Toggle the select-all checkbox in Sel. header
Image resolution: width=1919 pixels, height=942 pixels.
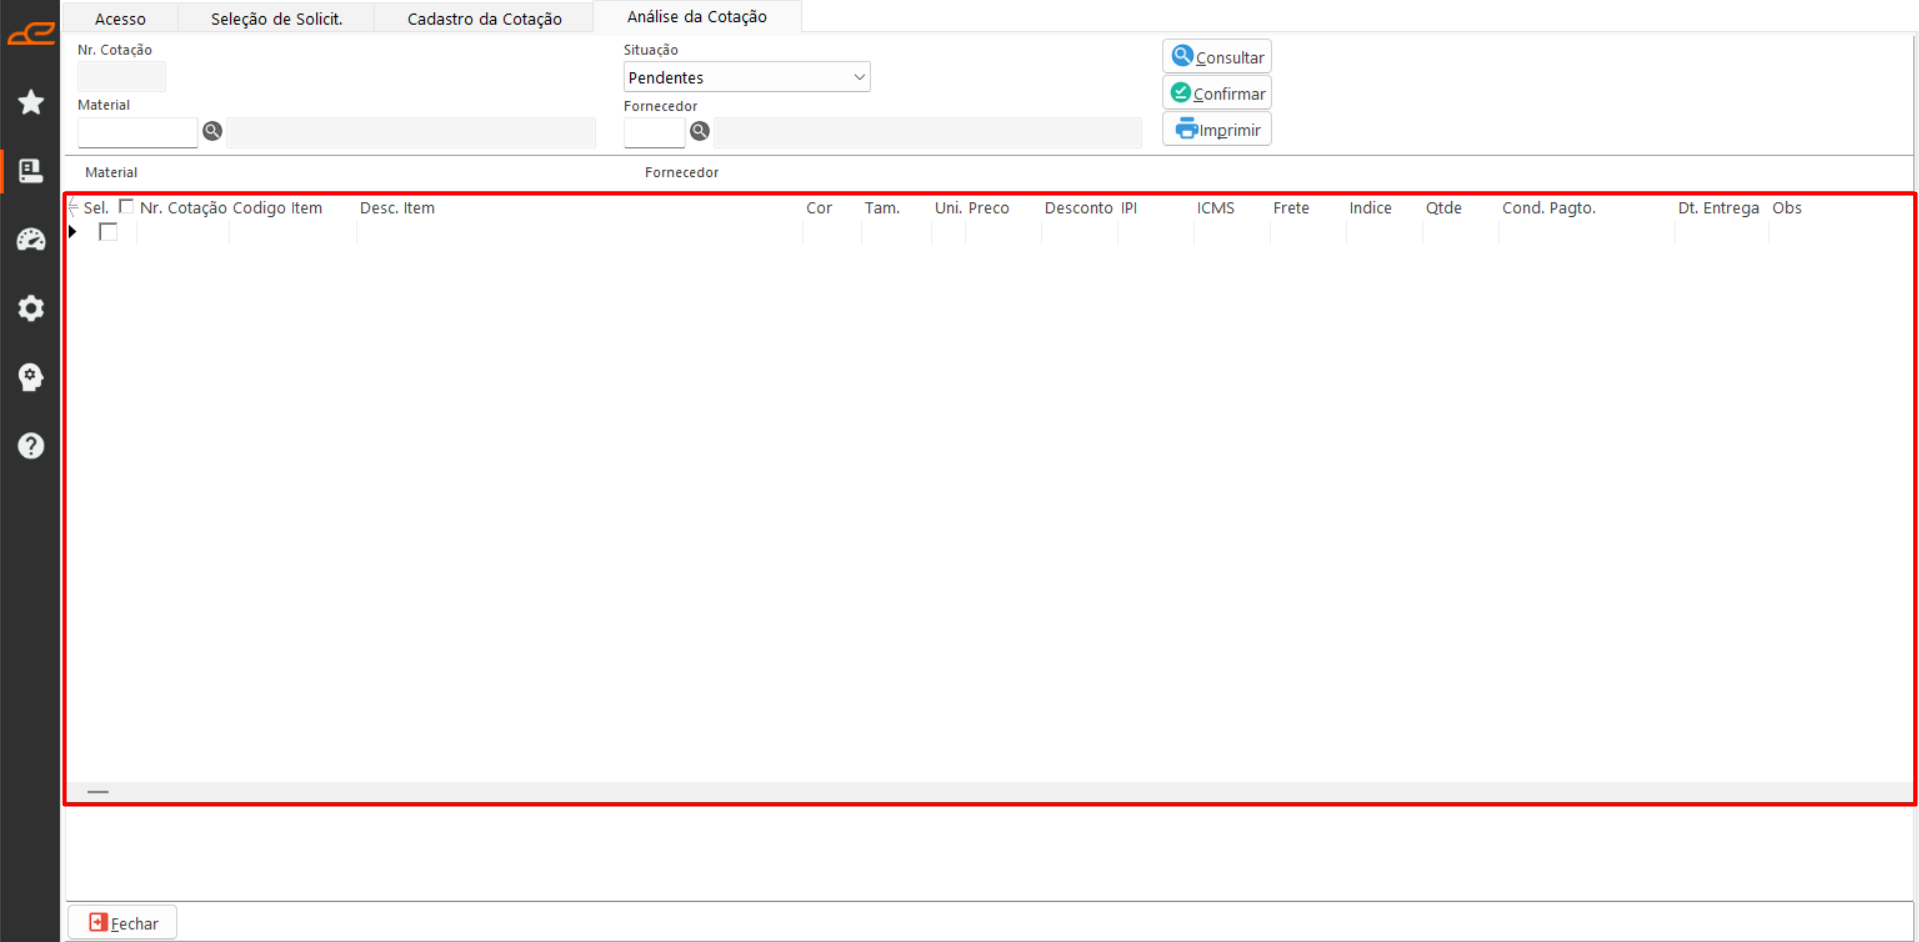[x=126, y=207]
